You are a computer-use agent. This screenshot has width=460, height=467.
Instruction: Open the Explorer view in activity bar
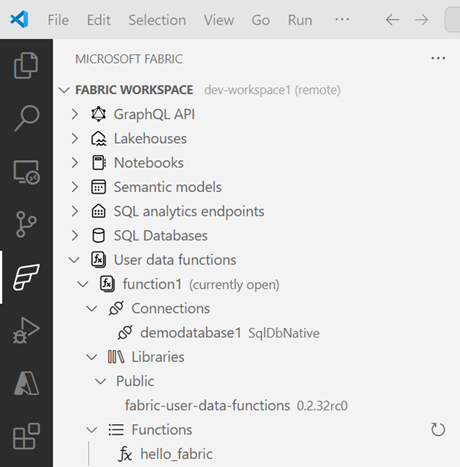[26, 65]
